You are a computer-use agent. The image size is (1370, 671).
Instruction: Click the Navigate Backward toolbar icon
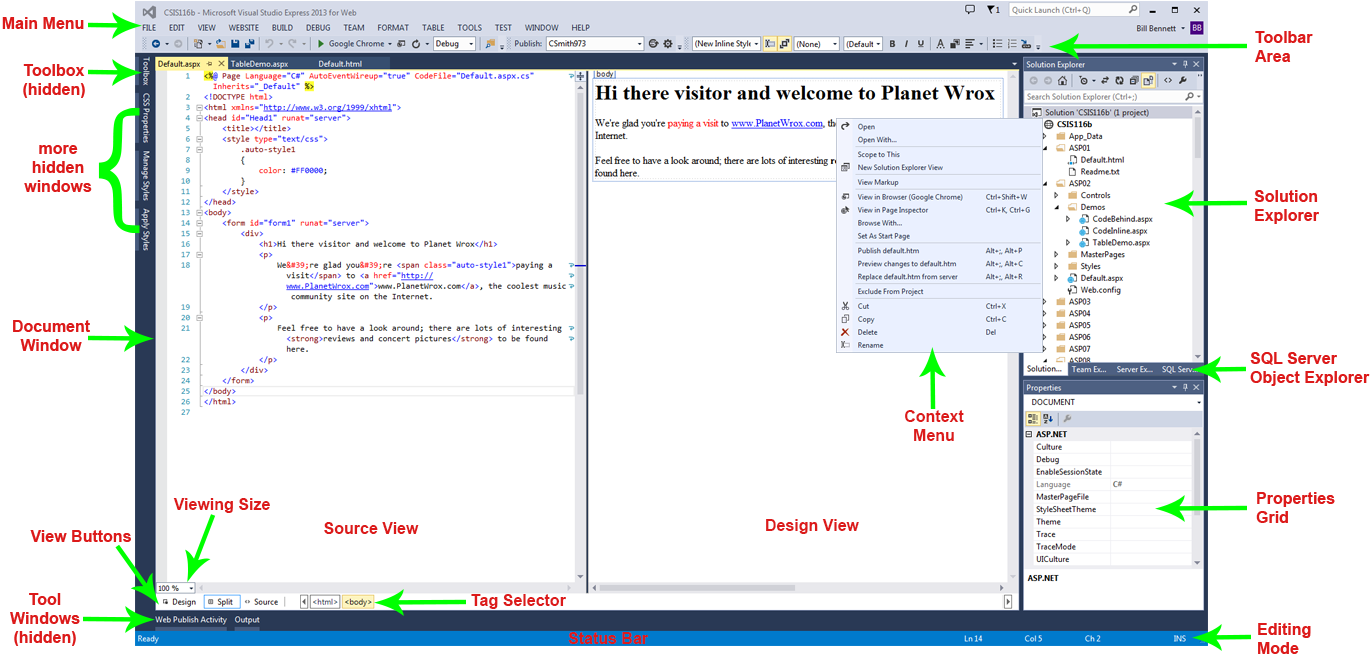pos(156,44)
